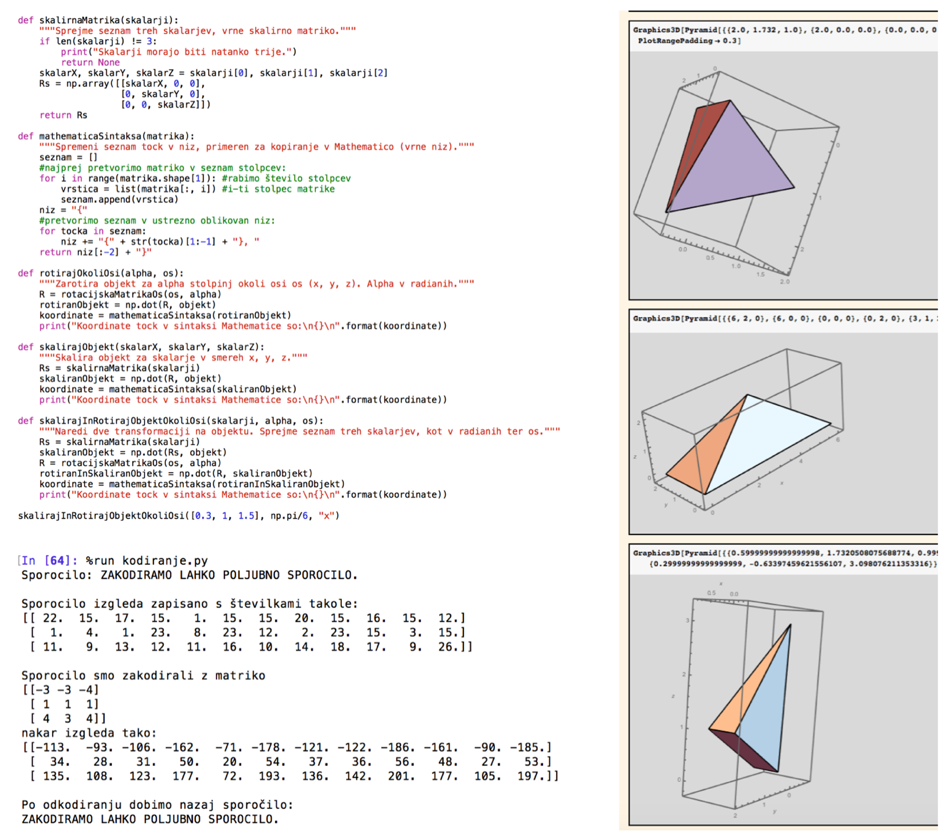This screenshot has height=838, width=943.
Task: Click the "seznam = []" assignment line
Action: [68, 156]
